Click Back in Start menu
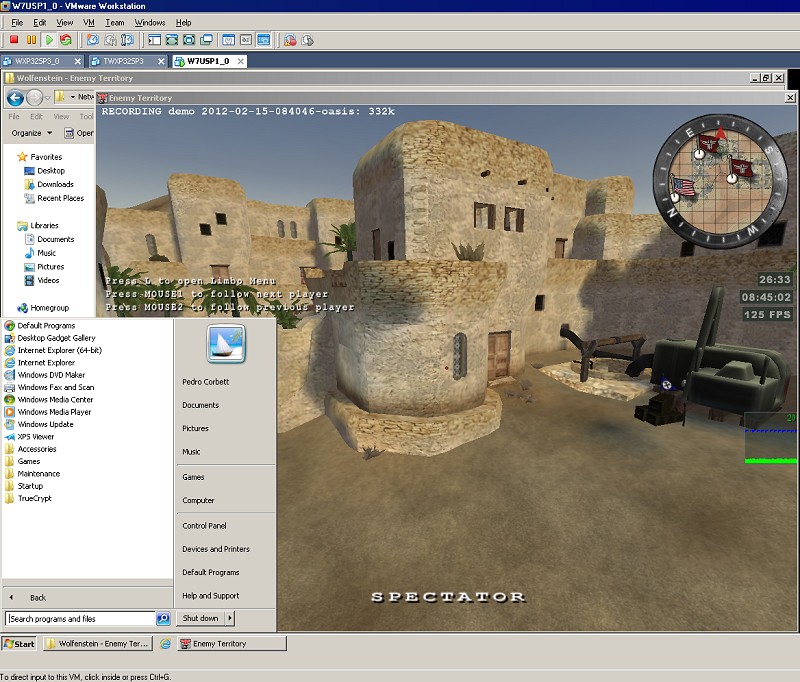This screenshot has height=682, width=800. 37,597
